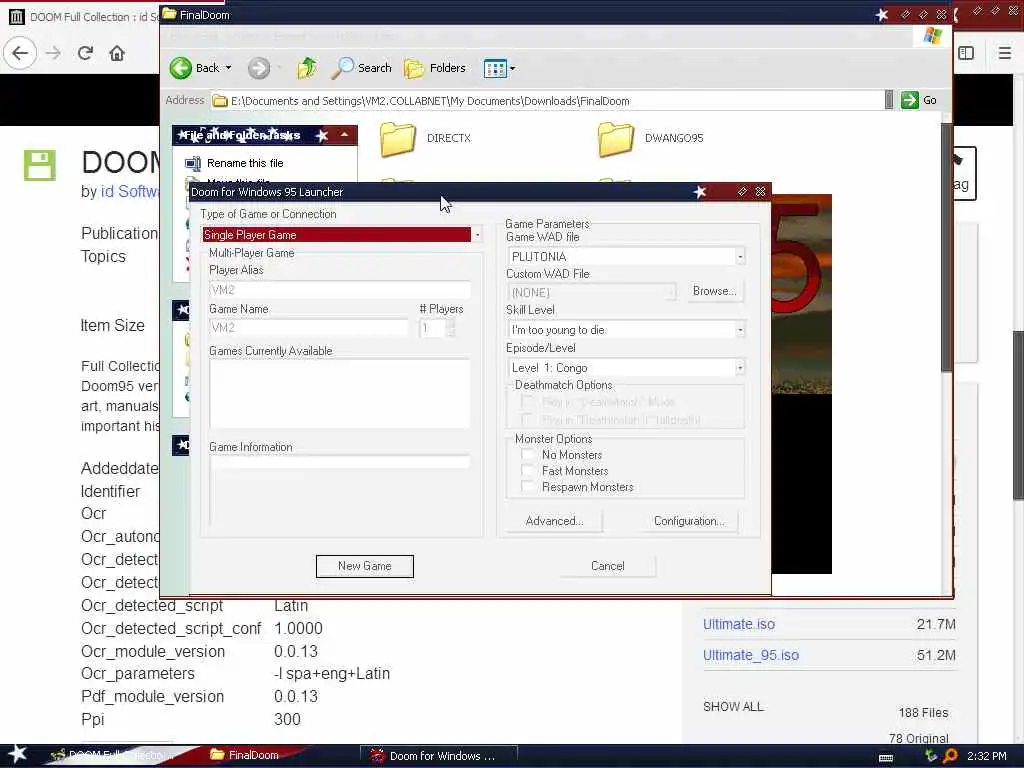Go to browser home page
Image resolution: width=1024 pixels, height=768 pixels.
click(x=117, y=53)
